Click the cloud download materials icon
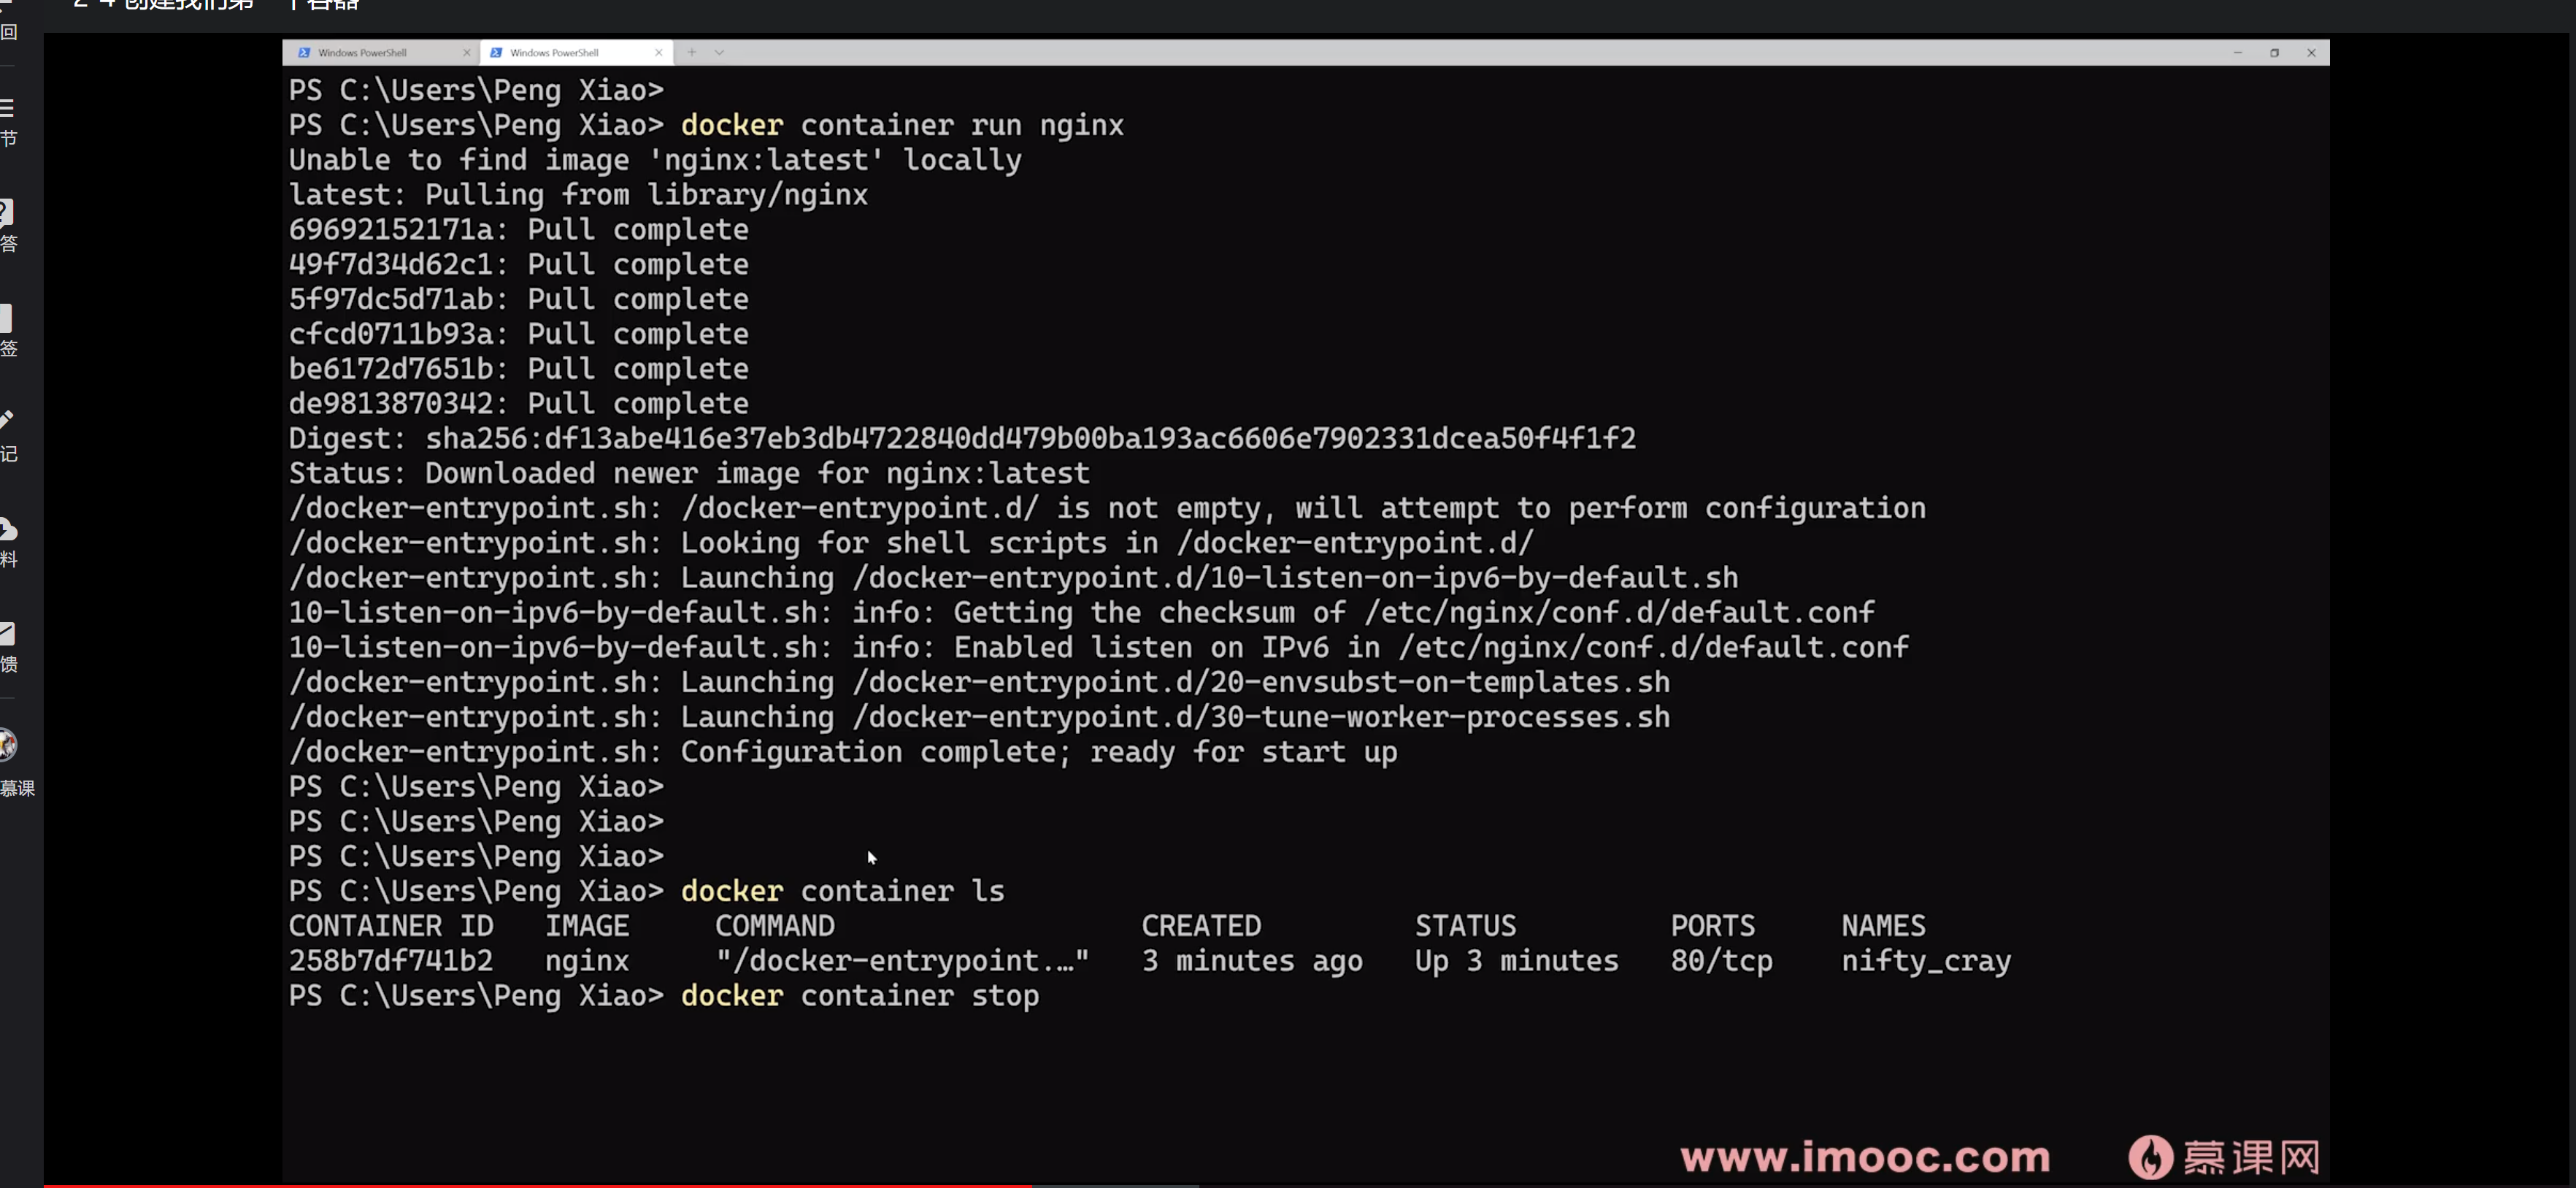The width and height of the screenshot is (2576, 1188). click(x=8, y=529)
